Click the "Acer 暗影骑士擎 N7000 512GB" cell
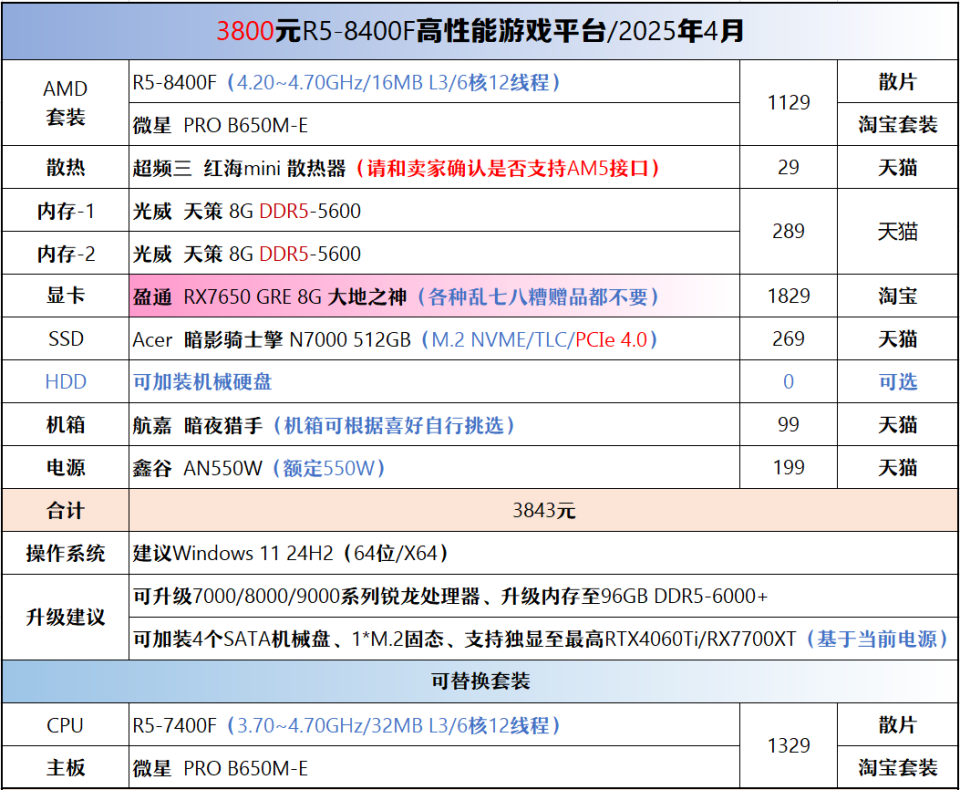The width and height of the screenshot is (960, 790). click(434, 339)
